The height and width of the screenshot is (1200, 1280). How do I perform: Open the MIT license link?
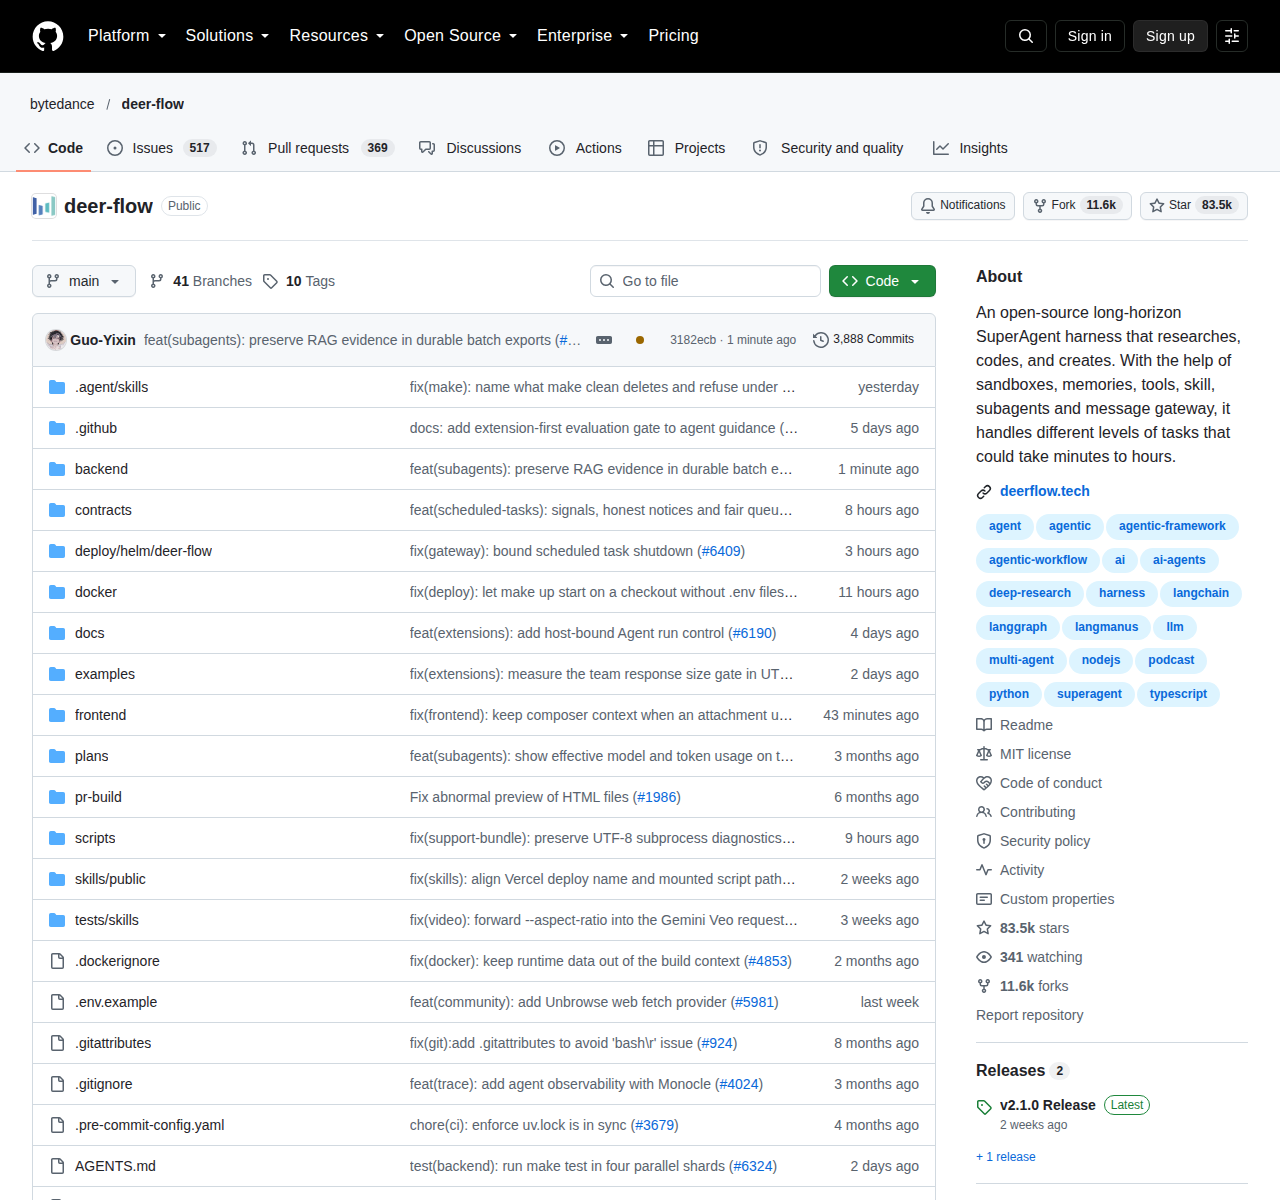1035,754
